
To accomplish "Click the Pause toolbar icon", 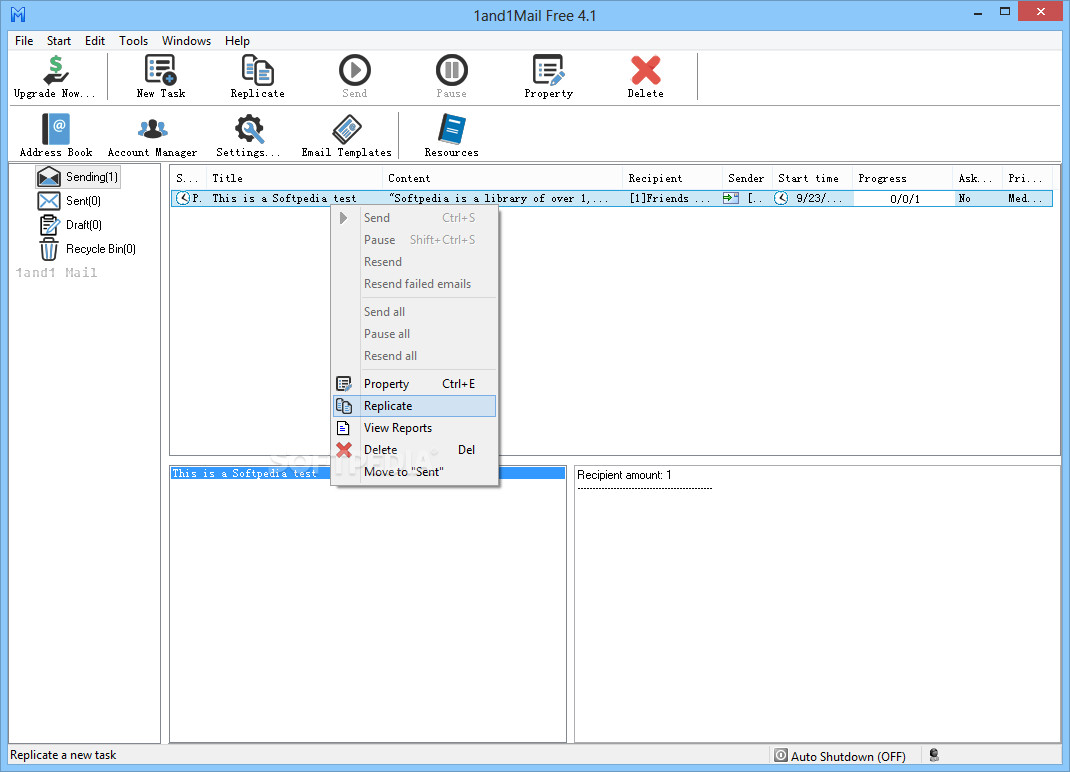I will (452, 77).
